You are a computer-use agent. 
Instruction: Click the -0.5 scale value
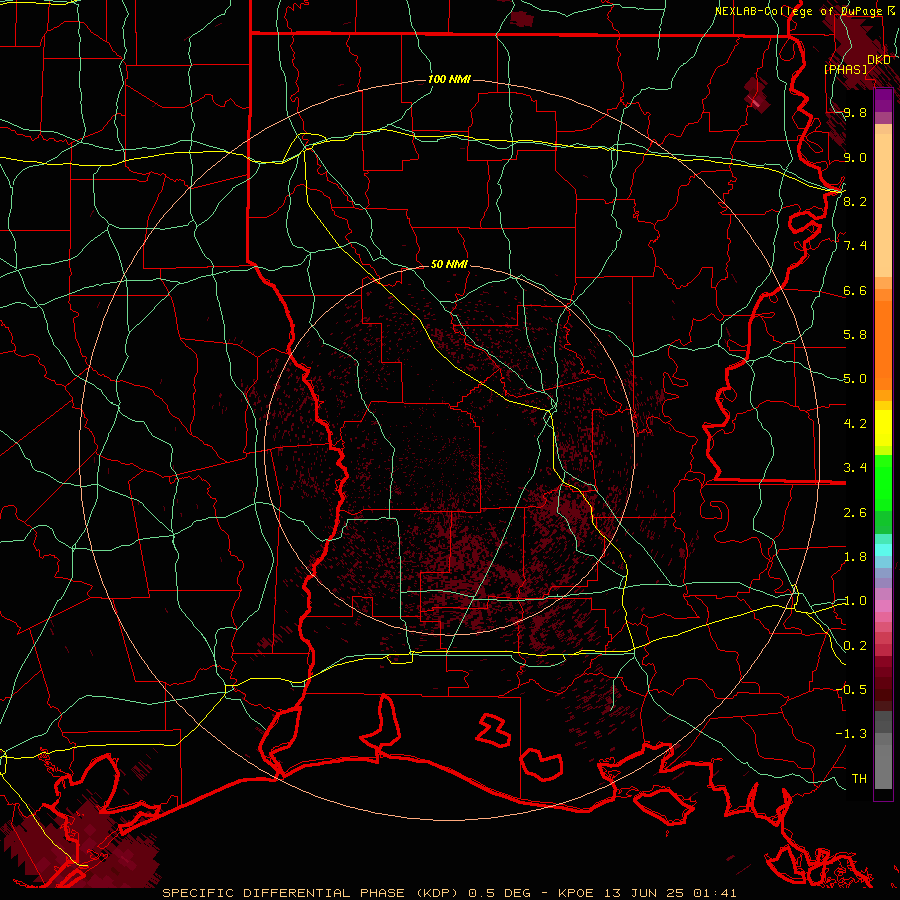click(x=851, y=690)
